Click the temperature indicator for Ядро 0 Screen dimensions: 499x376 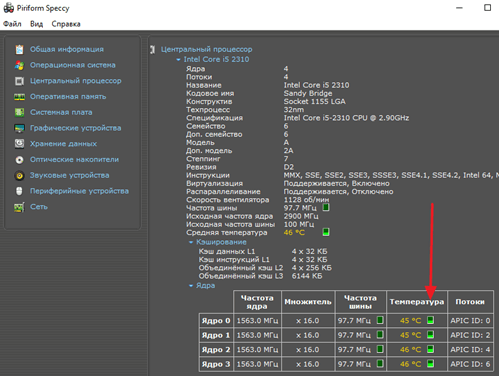coord(430,320)
